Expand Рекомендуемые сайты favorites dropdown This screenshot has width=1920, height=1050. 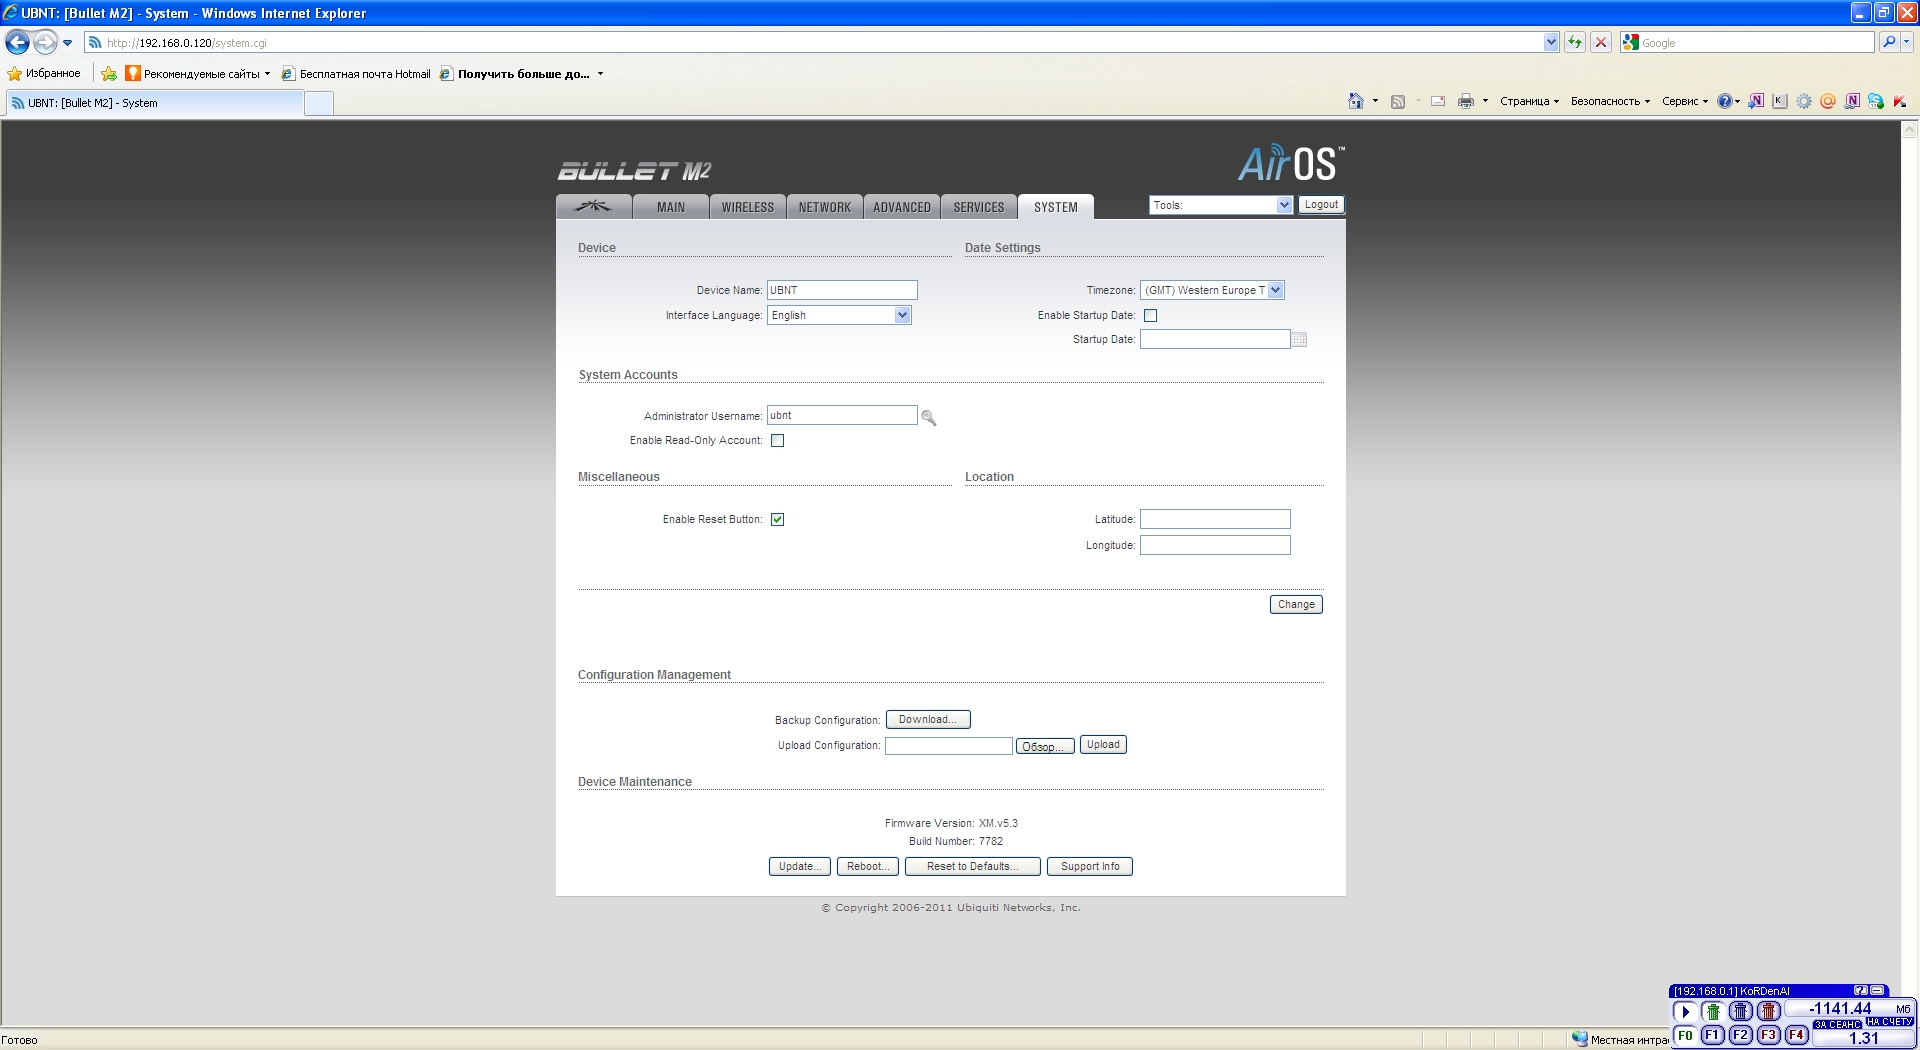pyautogui.click(x=267, y=74)
